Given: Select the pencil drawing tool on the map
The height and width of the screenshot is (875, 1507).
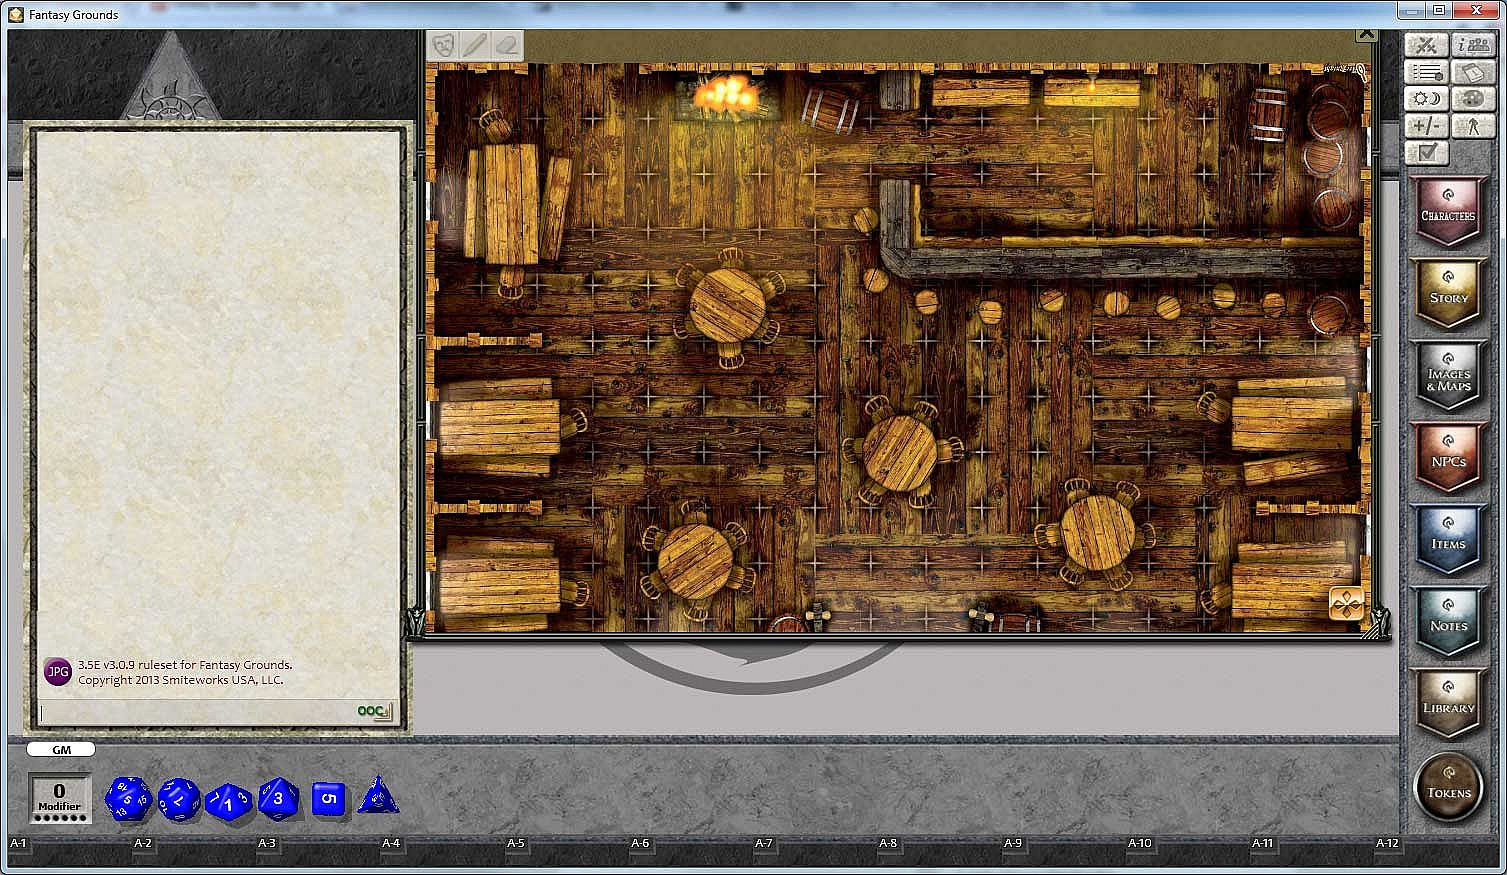Looking at the screenshot, I should click(475, 45).
